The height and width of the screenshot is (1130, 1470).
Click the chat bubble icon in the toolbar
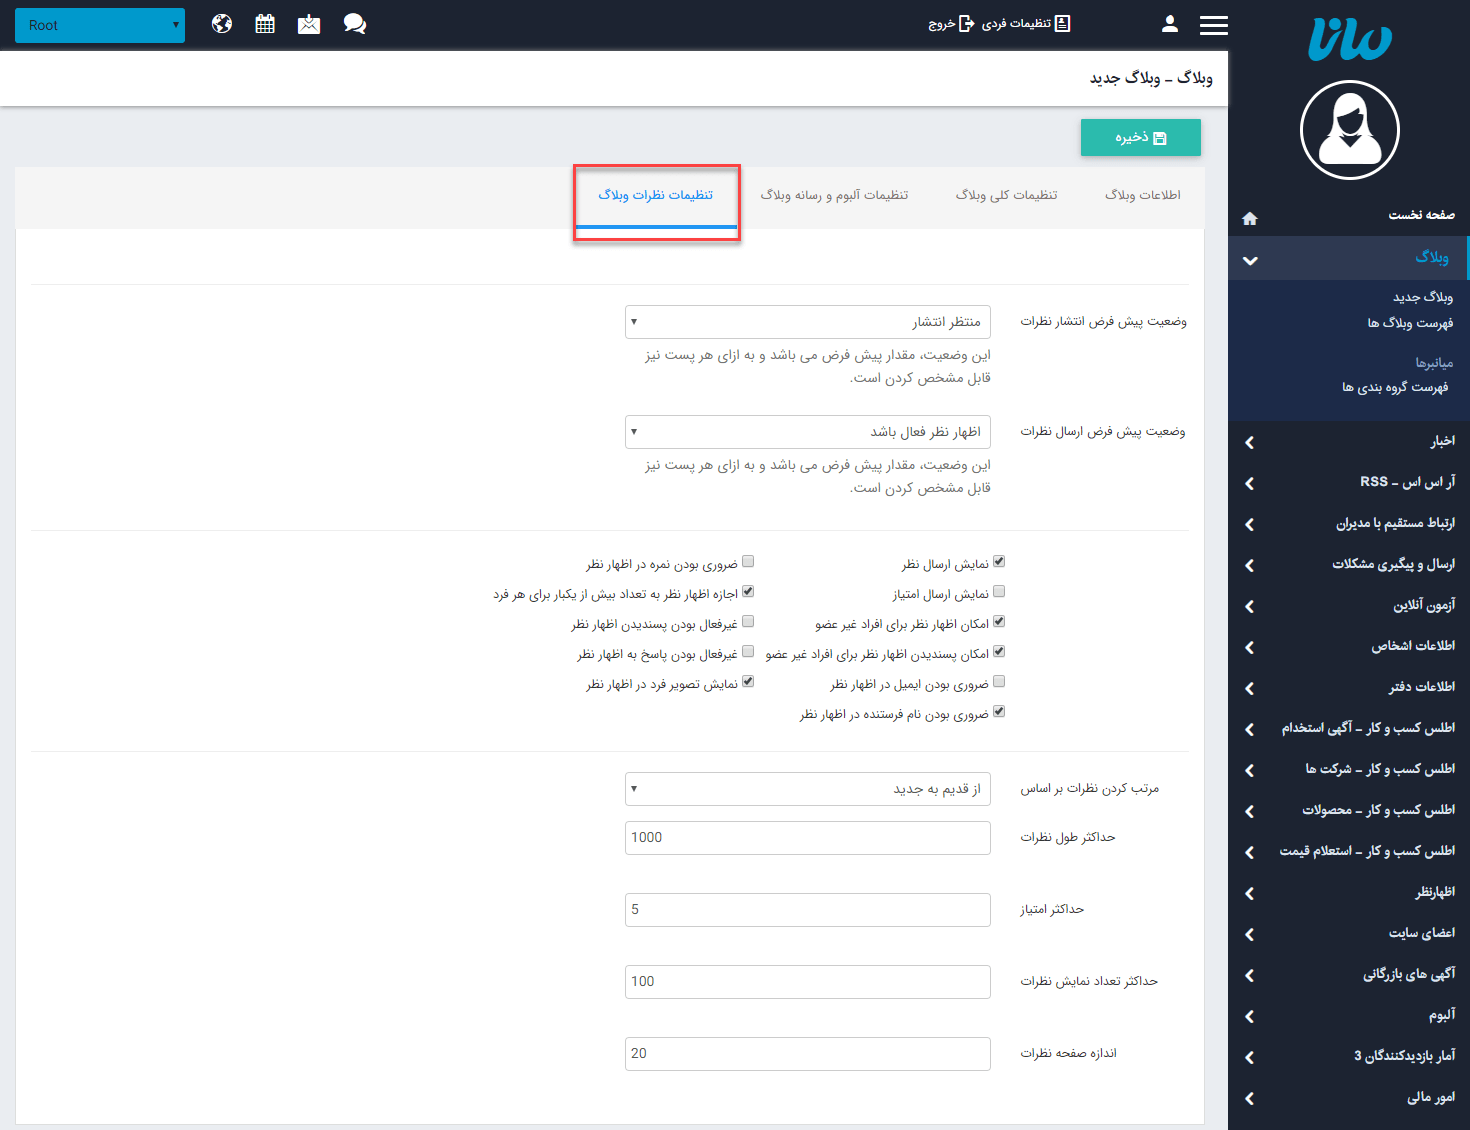pos(355,23)
